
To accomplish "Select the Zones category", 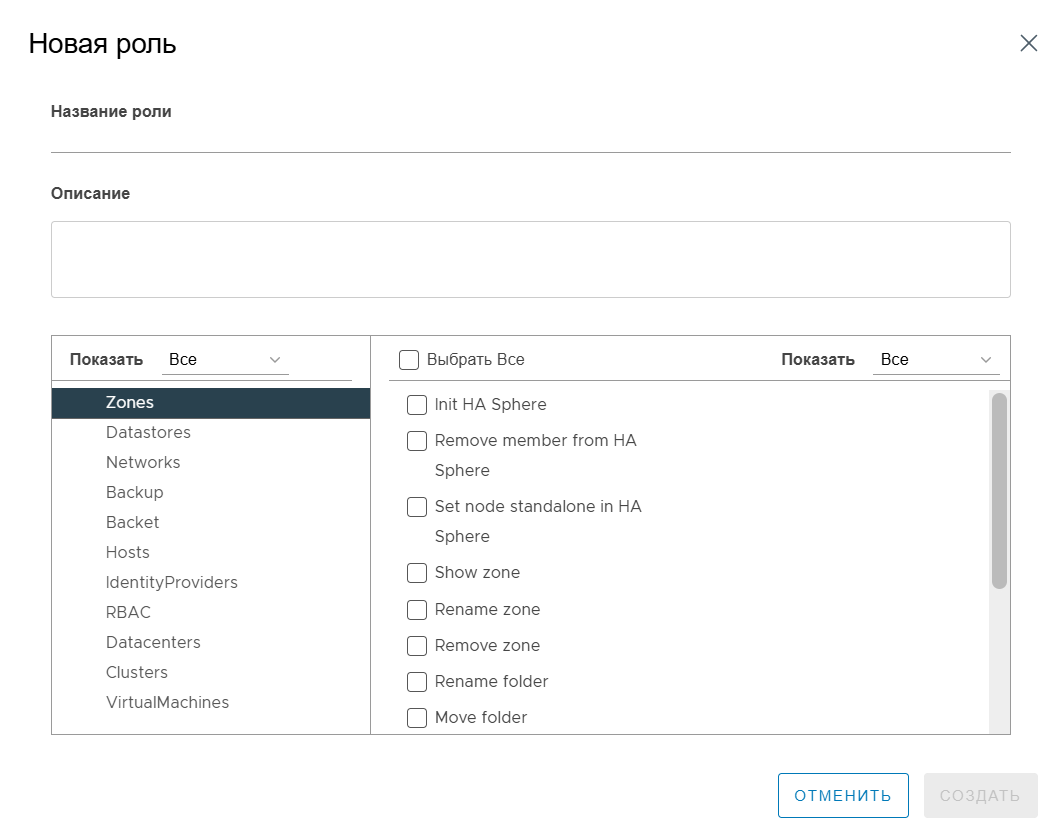I will [x=210, y=403].
